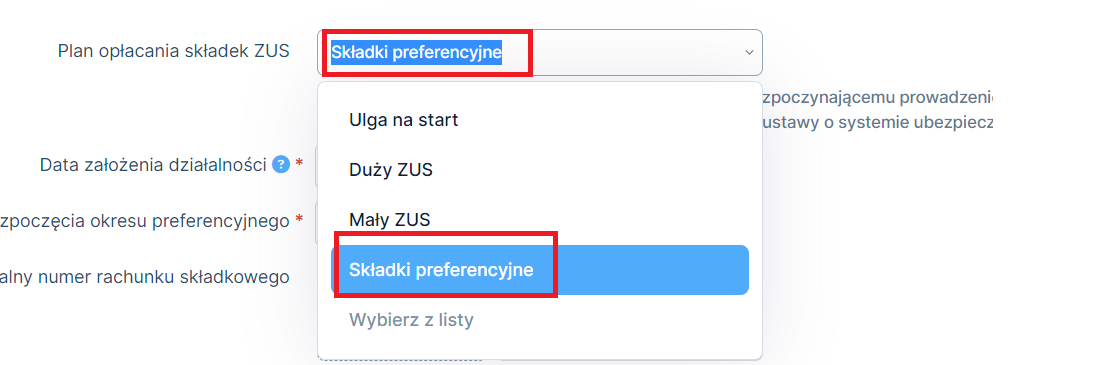This screenshot has width=1110, height=365.
Task: Click red asterisk beside Data założenia działalności
Action: pos(299,163)
